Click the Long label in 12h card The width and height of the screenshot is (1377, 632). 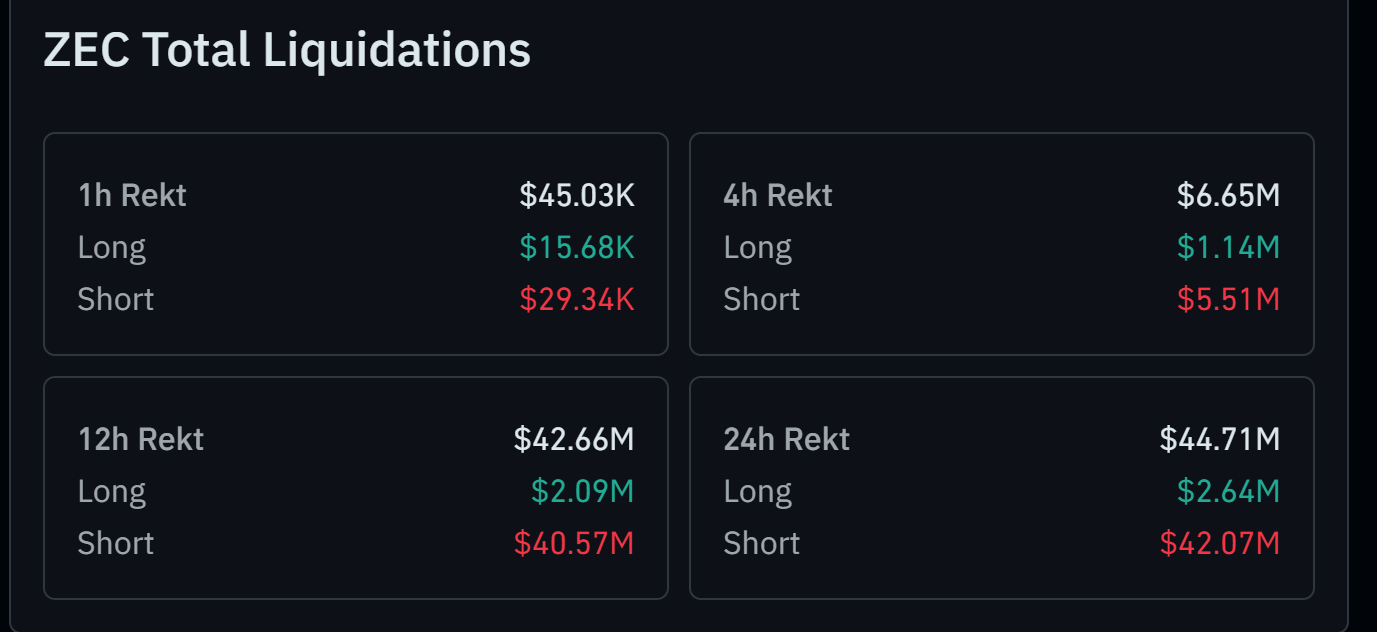point(112,491)
